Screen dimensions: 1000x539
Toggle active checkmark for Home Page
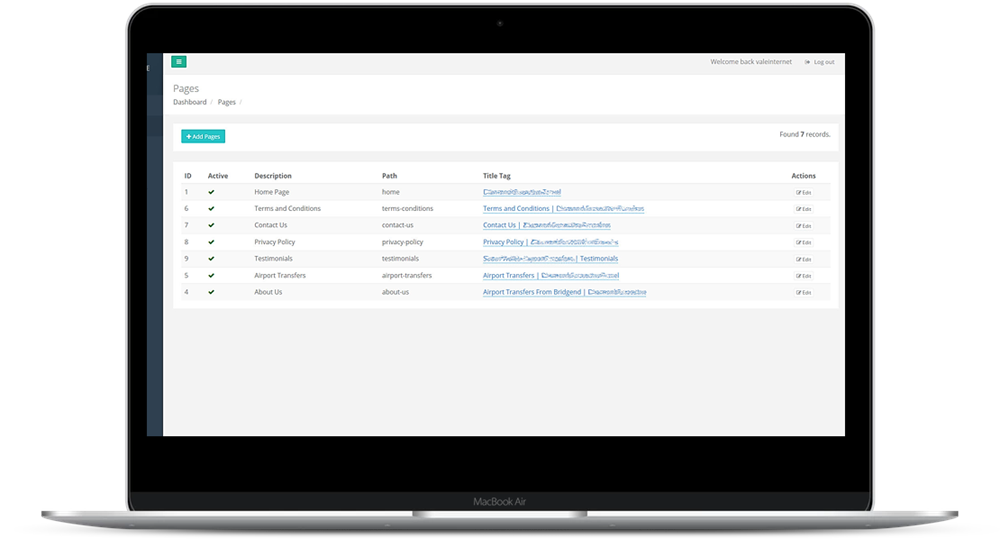211,192
